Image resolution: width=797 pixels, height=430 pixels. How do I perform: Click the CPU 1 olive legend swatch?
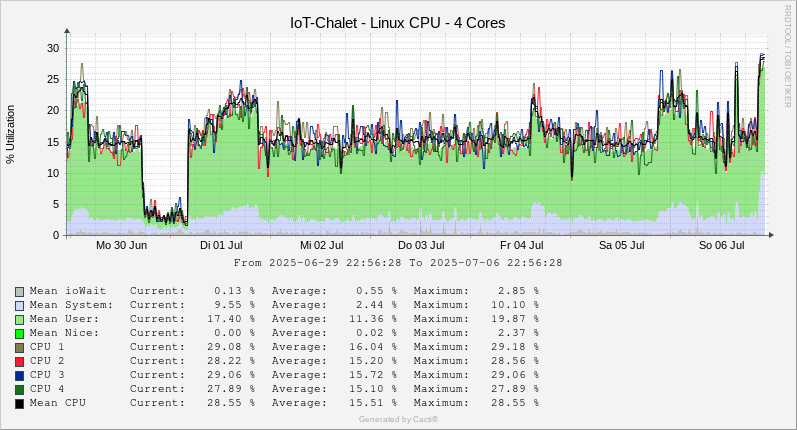[x=19, y=348]
